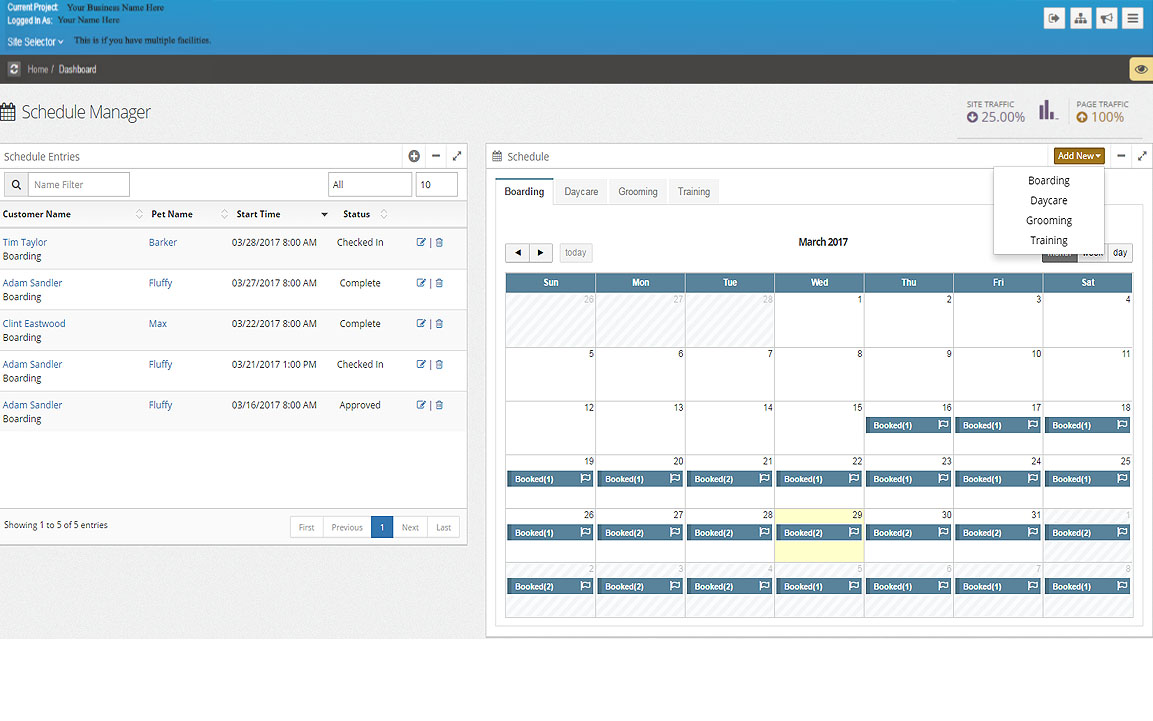The height and width of the screenshot is (721, 1153).
Task: Switch the calendar to day view
Action: (x=1120, y=253)
